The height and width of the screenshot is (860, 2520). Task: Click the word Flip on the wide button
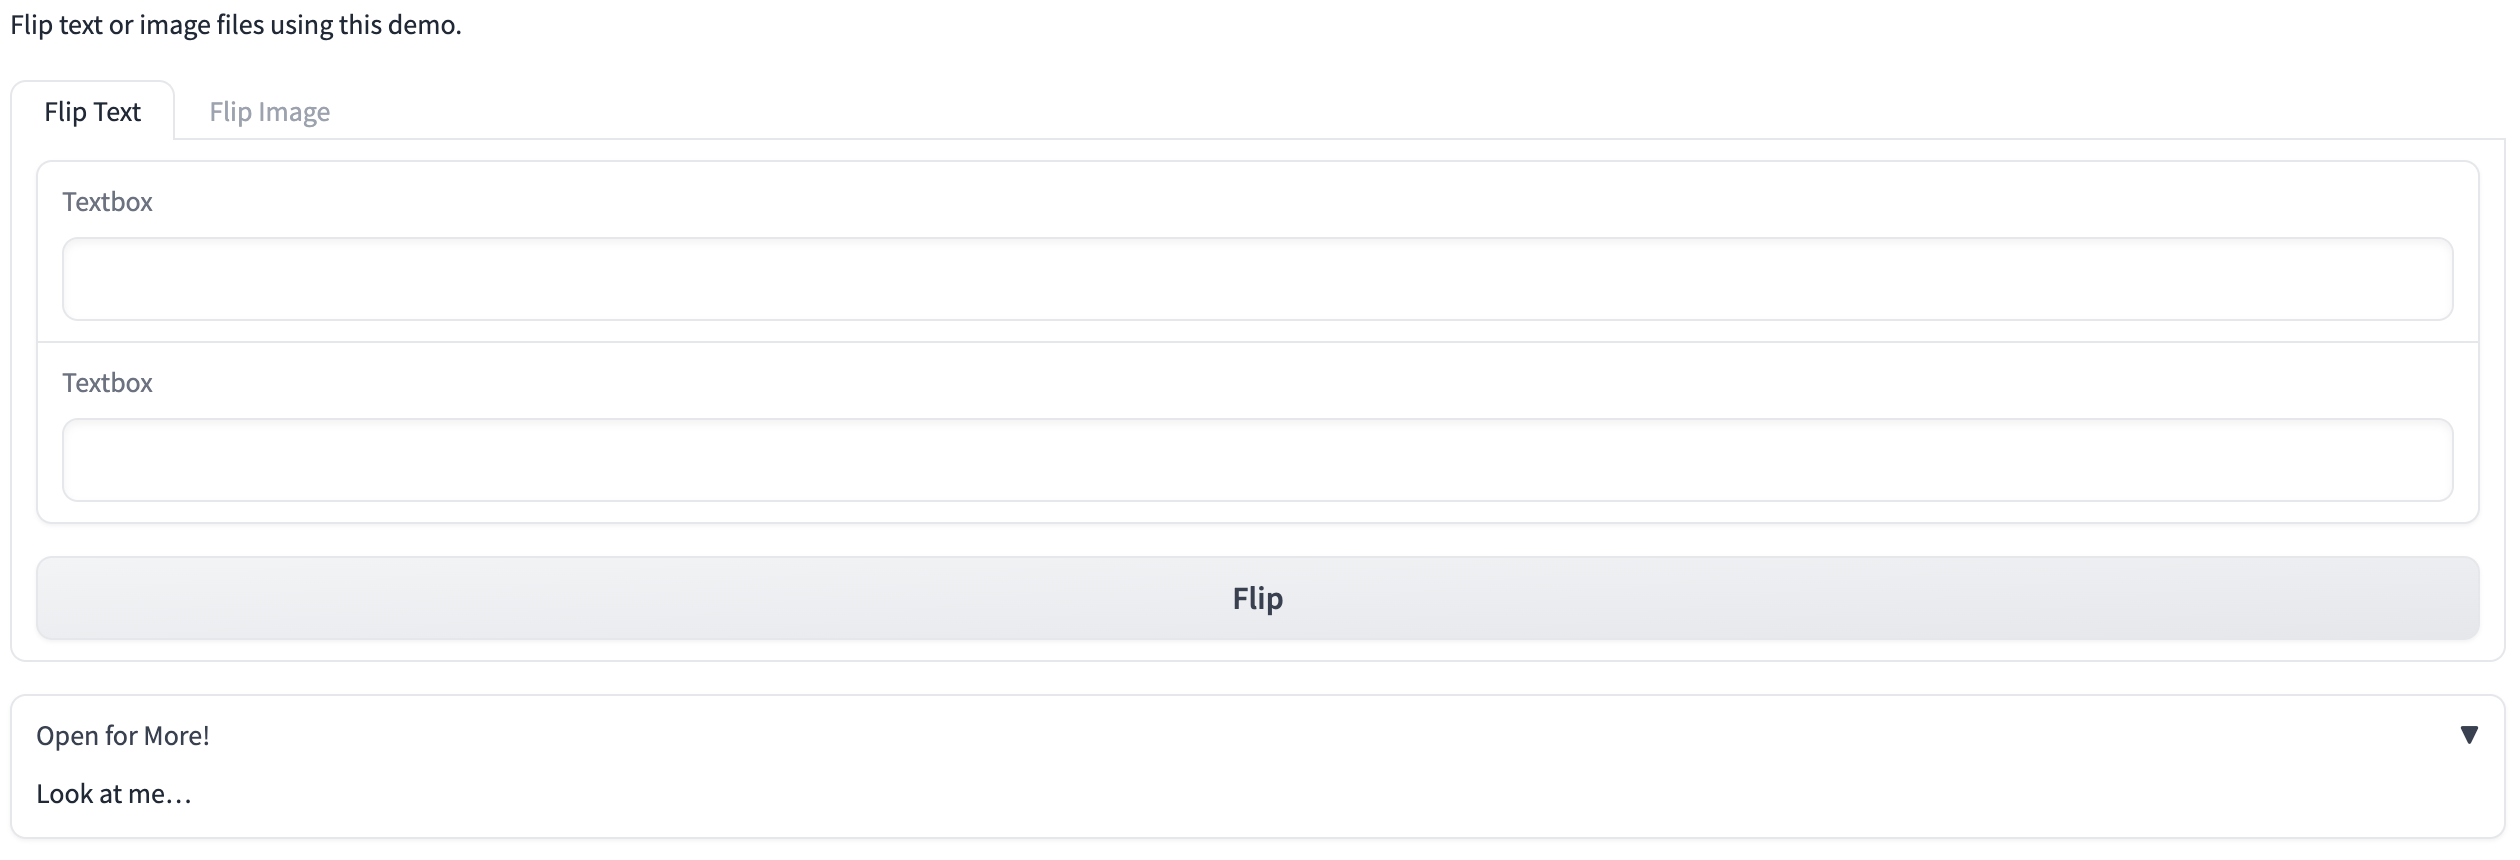coord(1257,598)
